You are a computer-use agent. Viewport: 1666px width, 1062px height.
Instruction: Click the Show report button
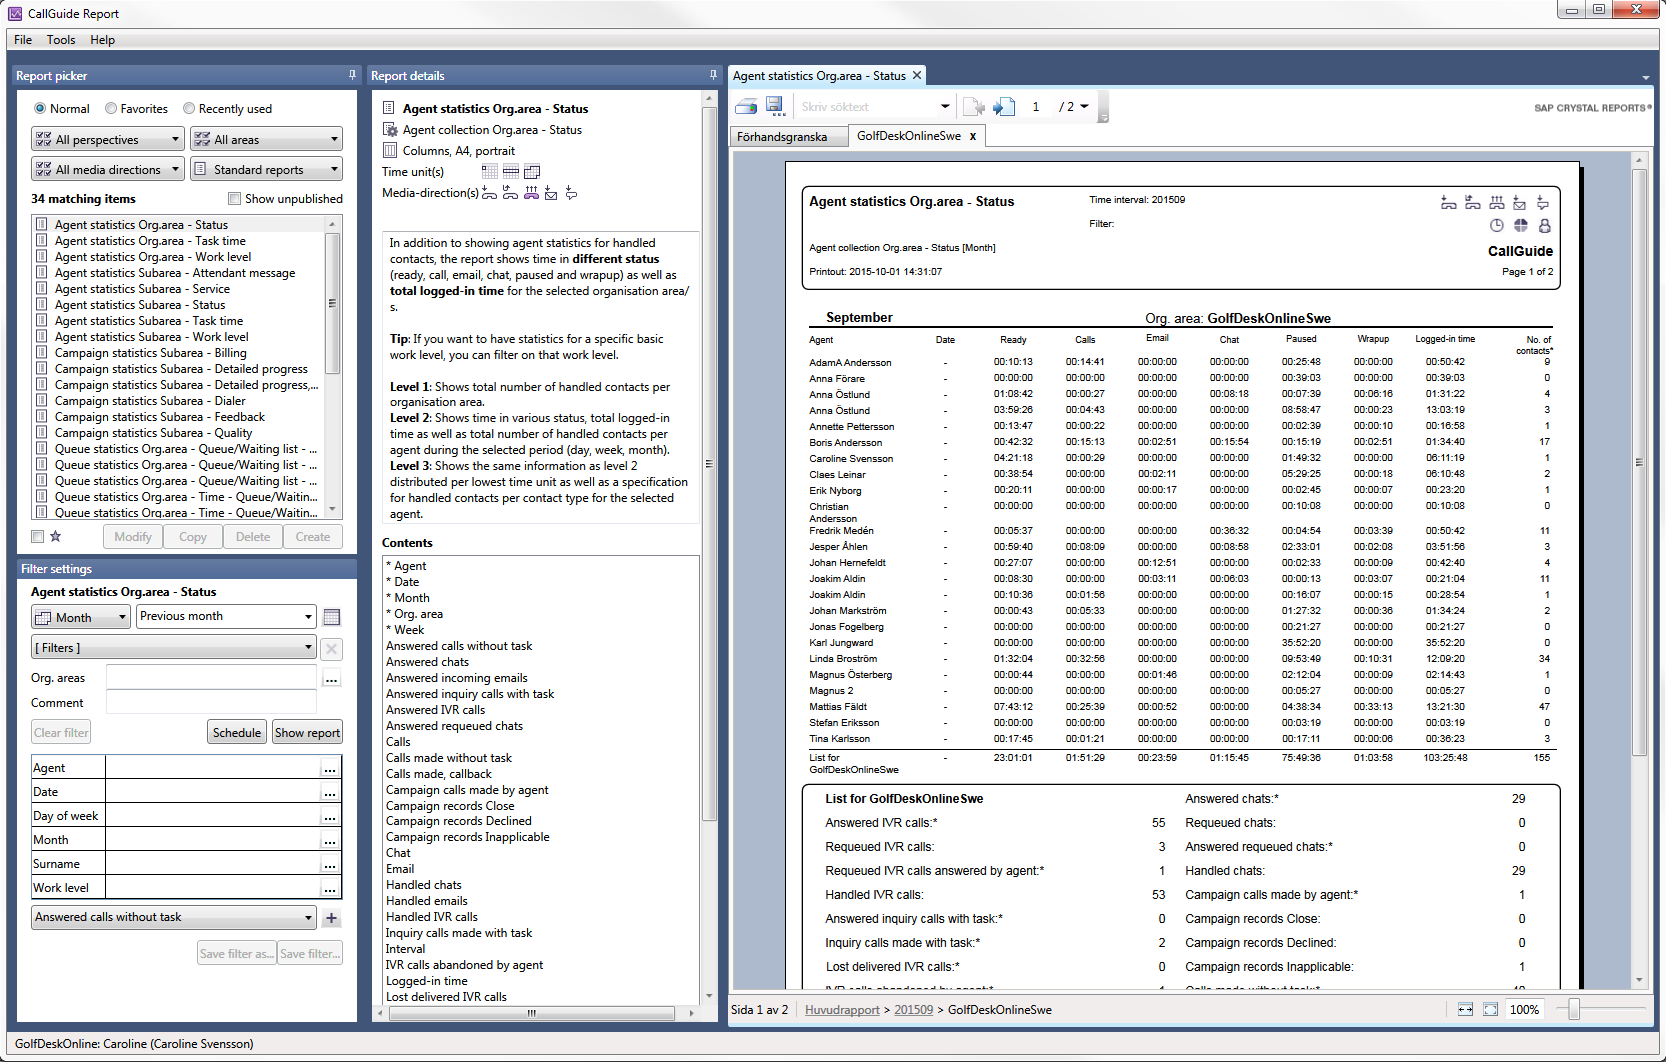(307, 733)
